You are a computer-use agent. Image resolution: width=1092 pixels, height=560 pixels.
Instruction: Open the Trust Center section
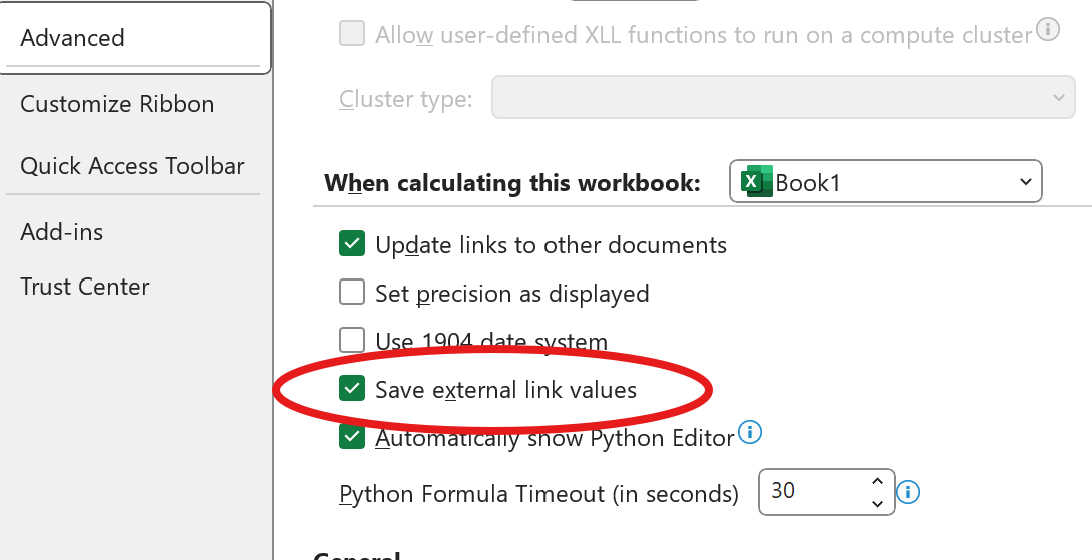(85, 287)
